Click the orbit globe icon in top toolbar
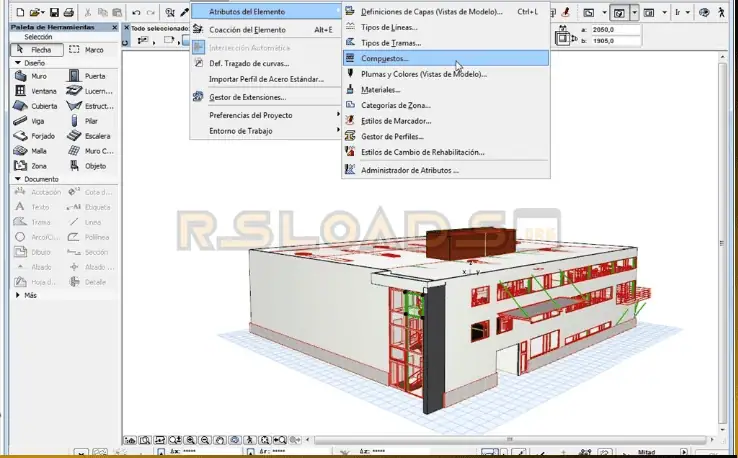Viewport: 738px width, 458px height. (704, 12)
